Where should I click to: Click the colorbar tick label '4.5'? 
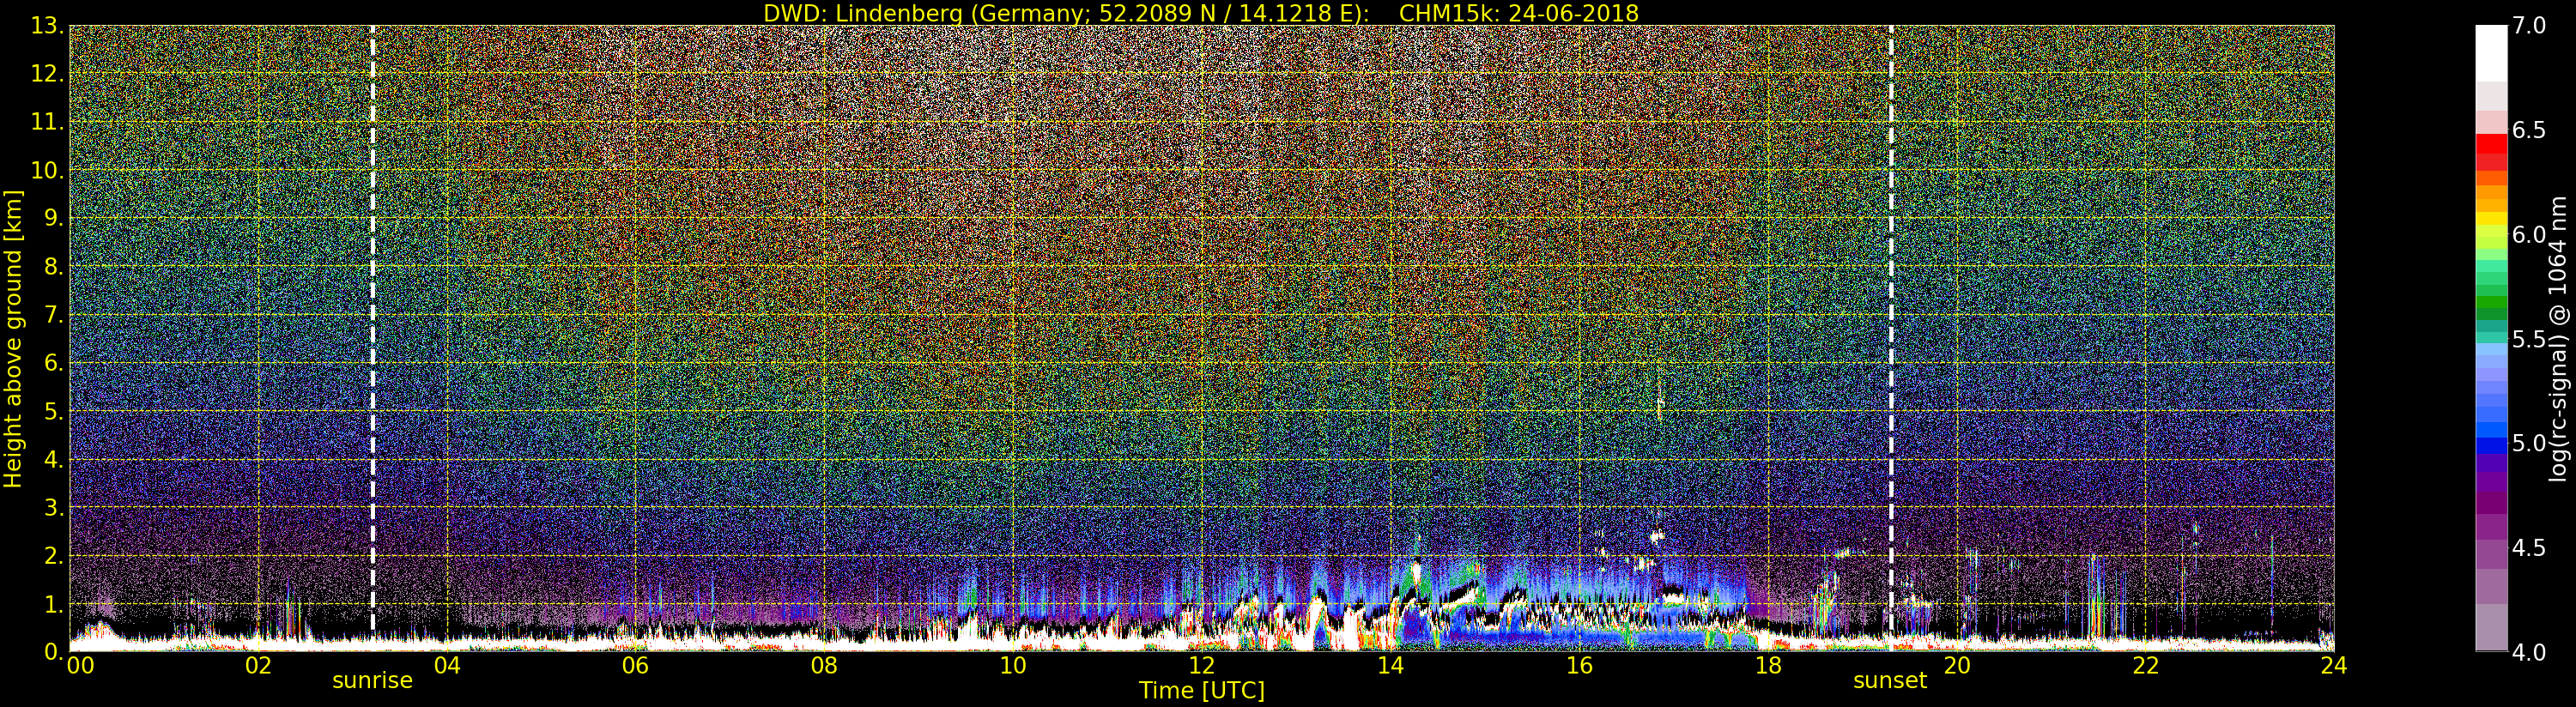pyautogui.click(x=2529, y=547)
